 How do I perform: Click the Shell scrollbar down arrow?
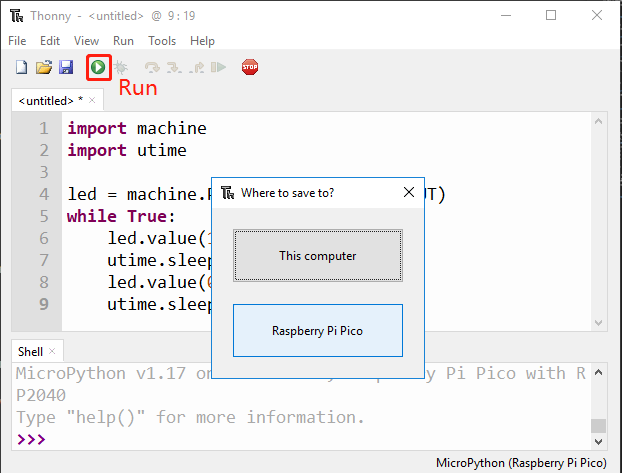(x=599, y=441)
